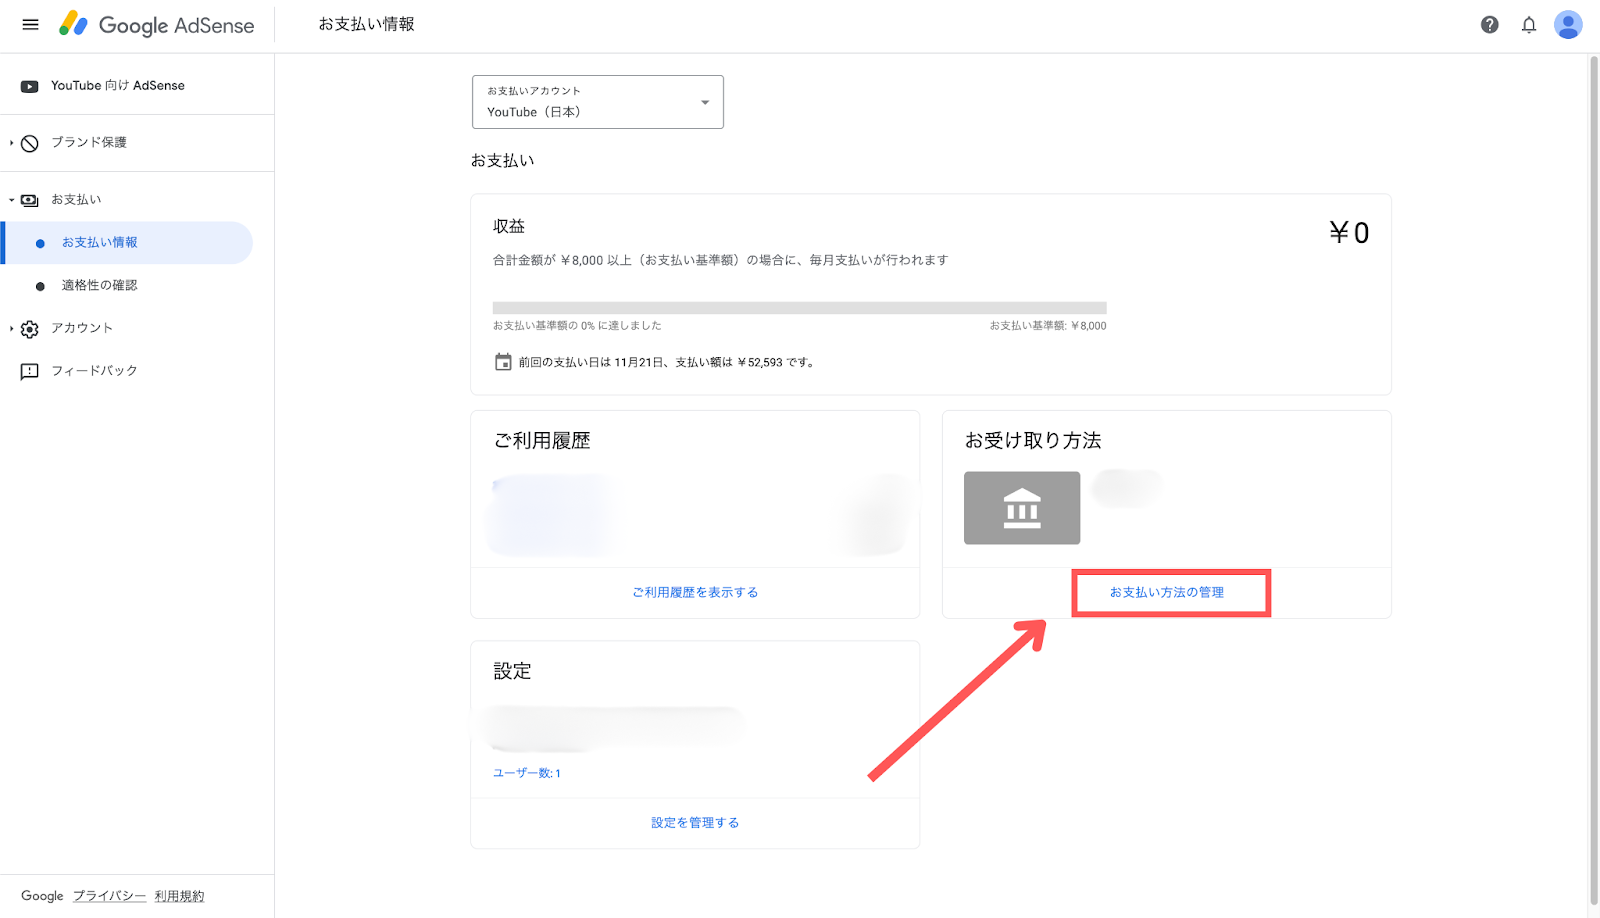Open the hamburger main menu
Screen dimensions: 1600x918
click(31, 25)
